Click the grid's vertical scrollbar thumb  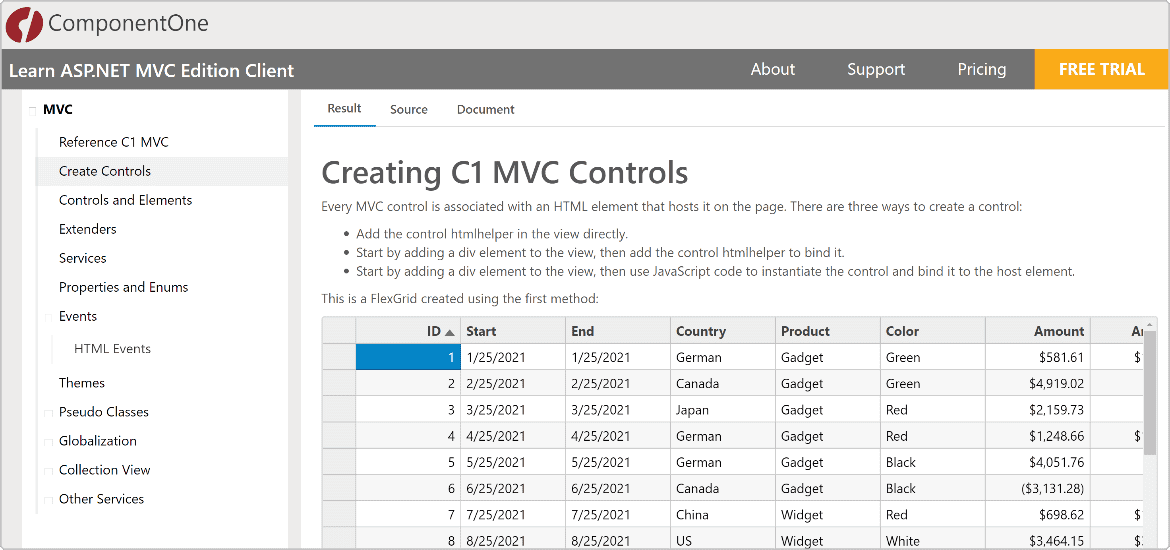1150,390
